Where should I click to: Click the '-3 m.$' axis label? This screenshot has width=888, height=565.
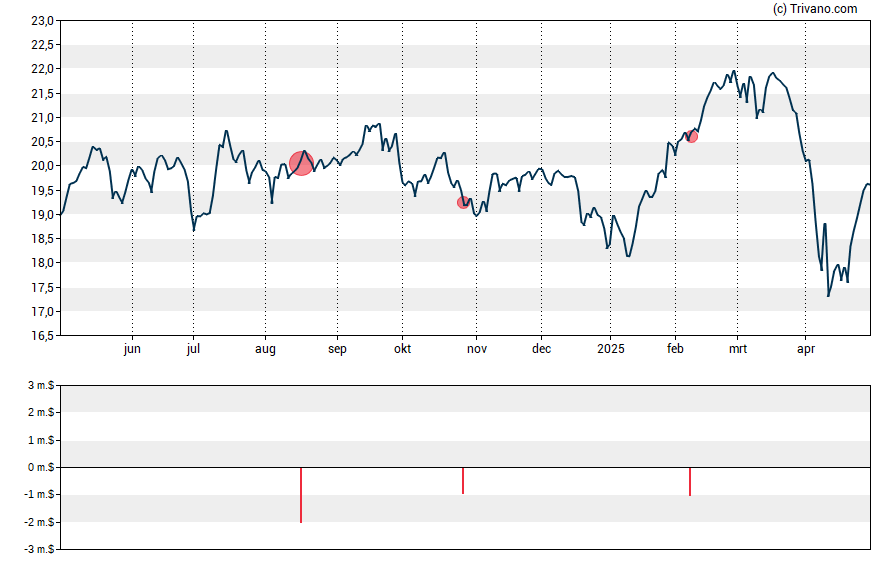[x=39, y=549]
